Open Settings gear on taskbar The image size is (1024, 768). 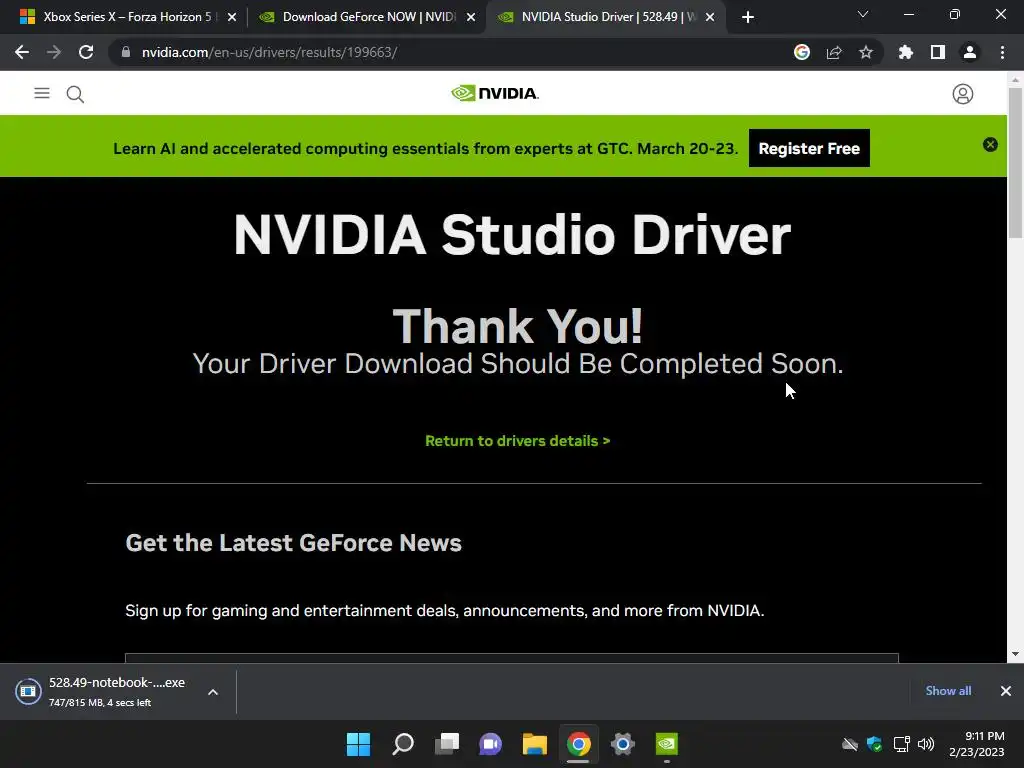622,744
